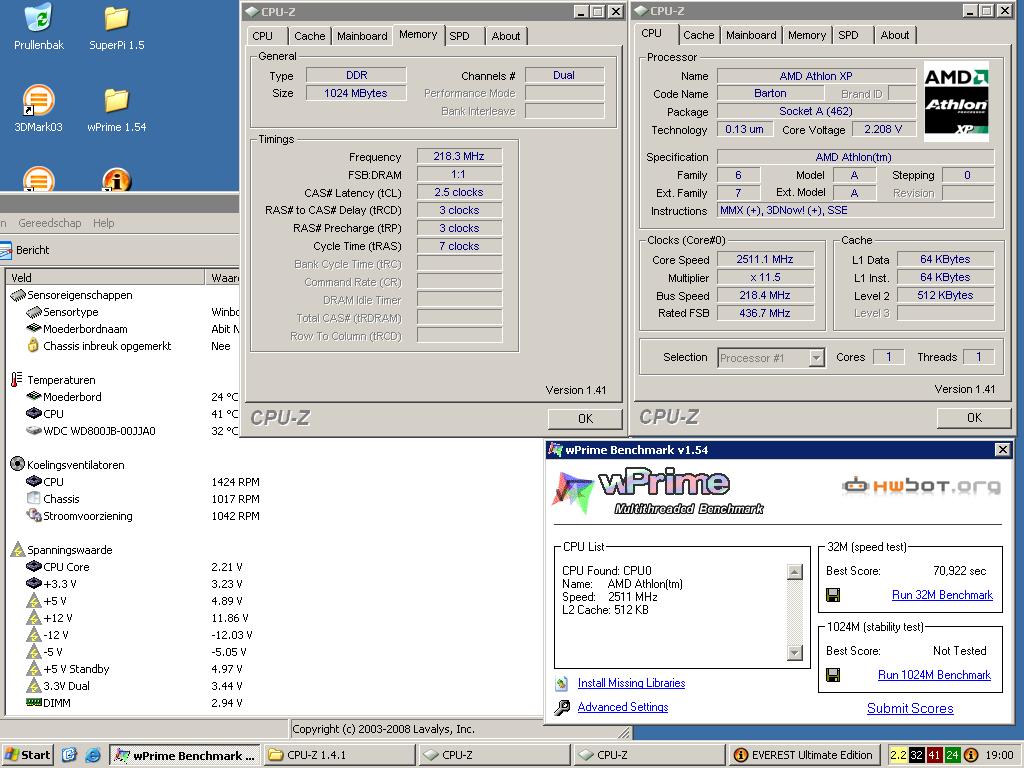Click OK in the Memory CPU-Z window

pyautogui.click(x=585, y=419)
